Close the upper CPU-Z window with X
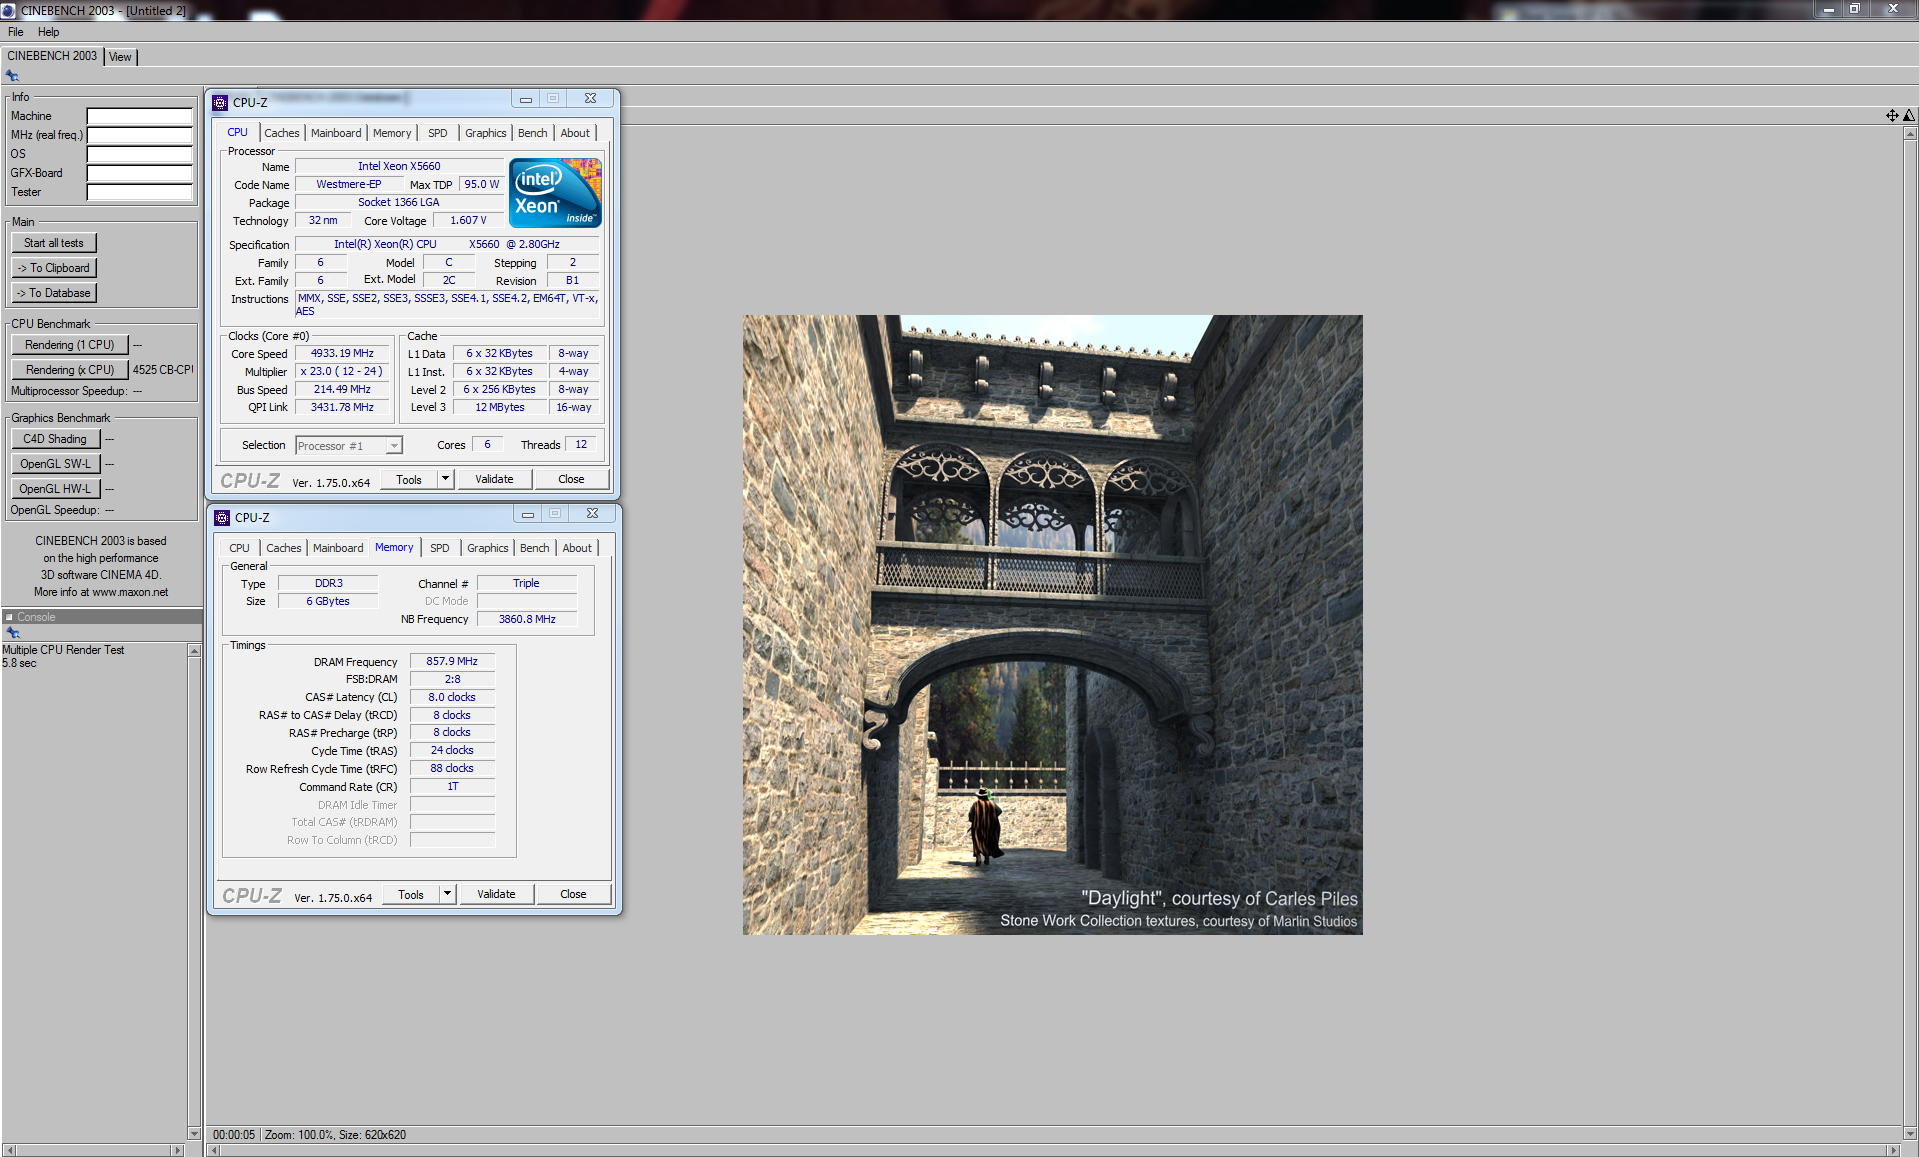 pos(591,99)
